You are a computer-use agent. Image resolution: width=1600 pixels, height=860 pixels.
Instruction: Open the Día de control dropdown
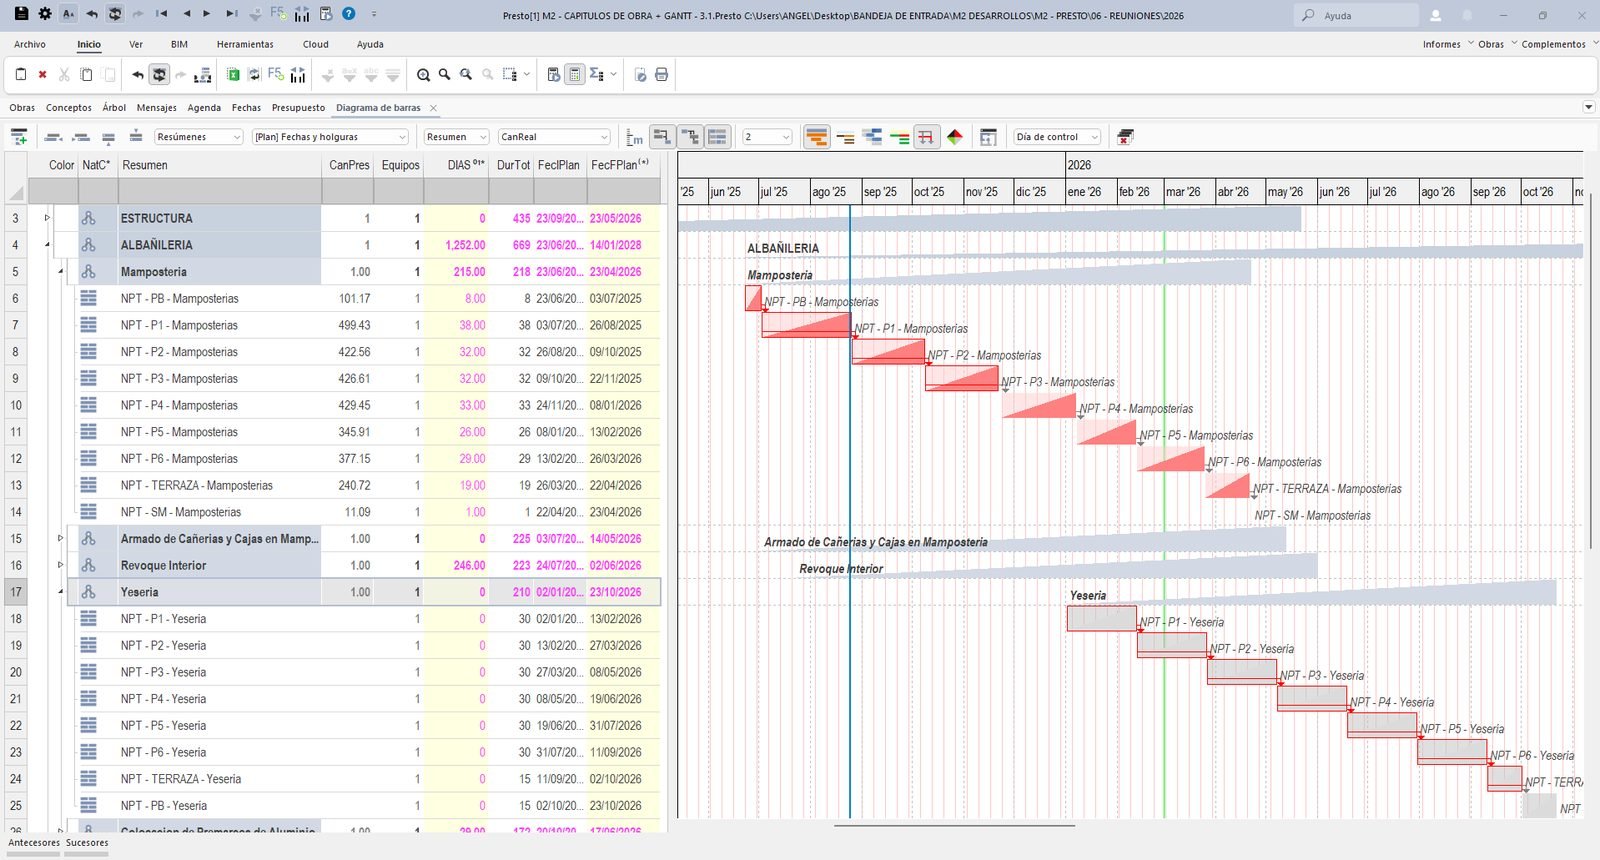click(1057, 137)
